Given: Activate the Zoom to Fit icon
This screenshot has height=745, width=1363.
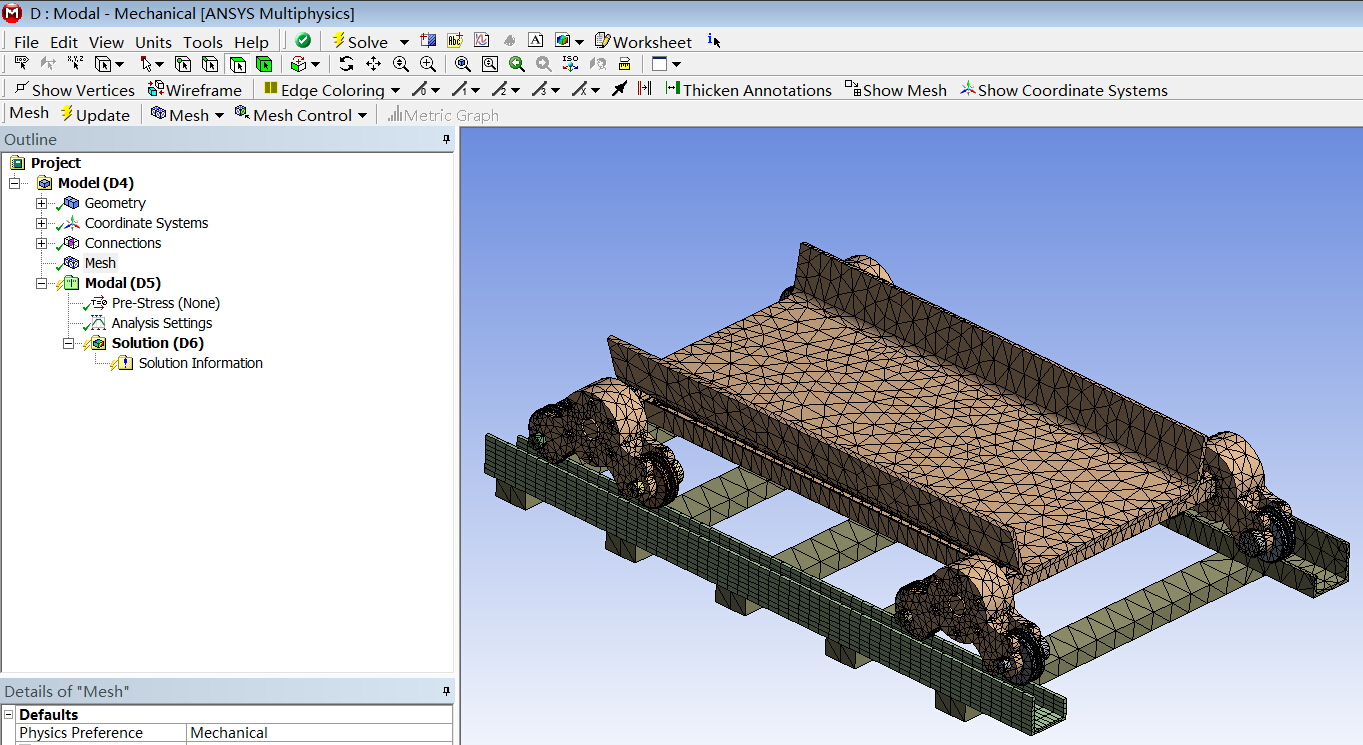Looking at the screenshot, I should point(462,64).
